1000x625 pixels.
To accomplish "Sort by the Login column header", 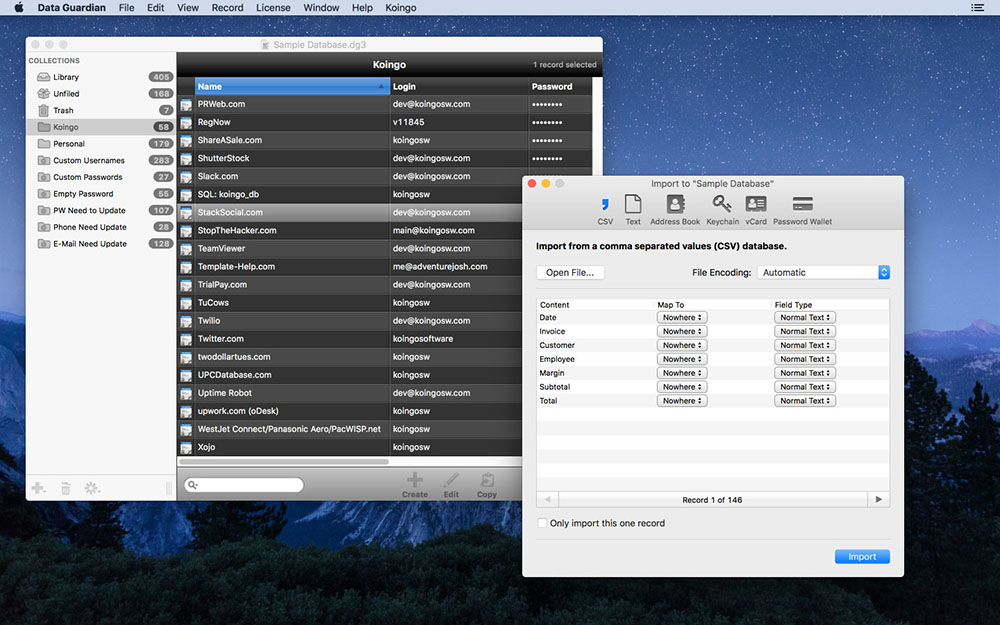I will click(x=459, y=87).
